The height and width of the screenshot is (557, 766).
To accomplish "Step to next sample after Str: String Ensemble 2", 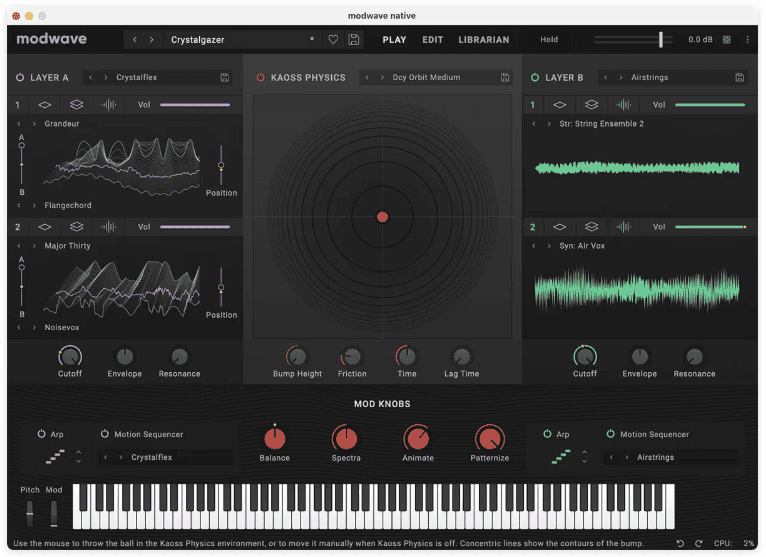I will [x=549, y=124].
